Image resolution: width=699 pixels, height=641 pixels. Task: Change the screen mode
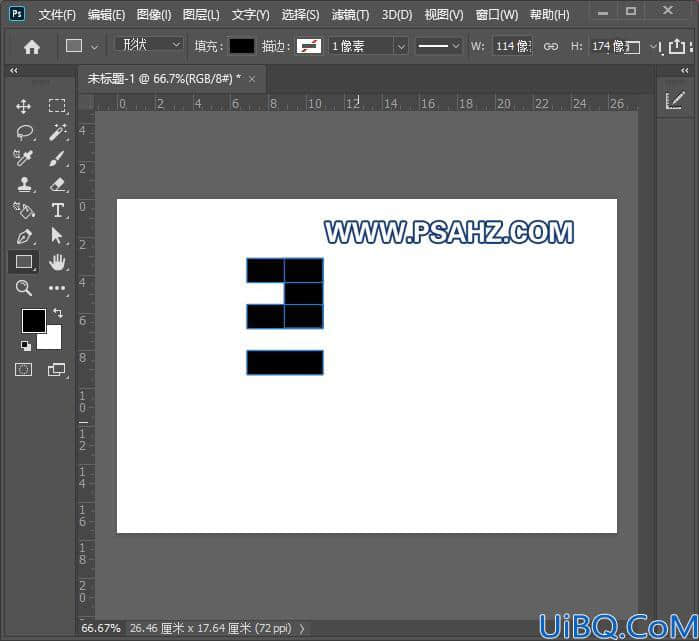tap(57, 370)
